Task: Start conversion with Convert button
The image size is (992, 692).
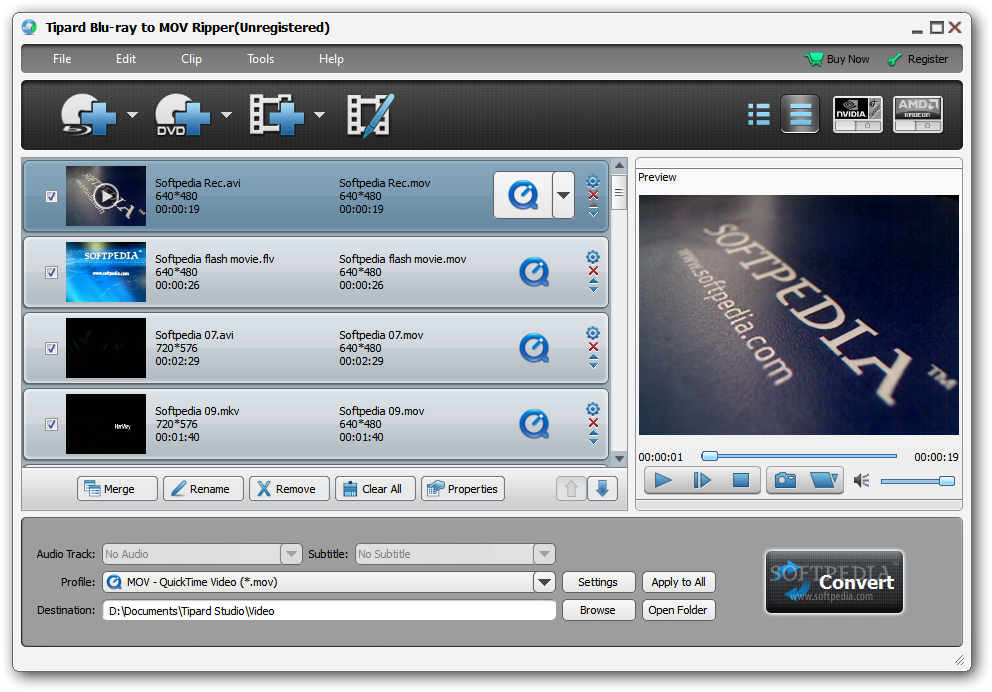Action: pos(834,582)
